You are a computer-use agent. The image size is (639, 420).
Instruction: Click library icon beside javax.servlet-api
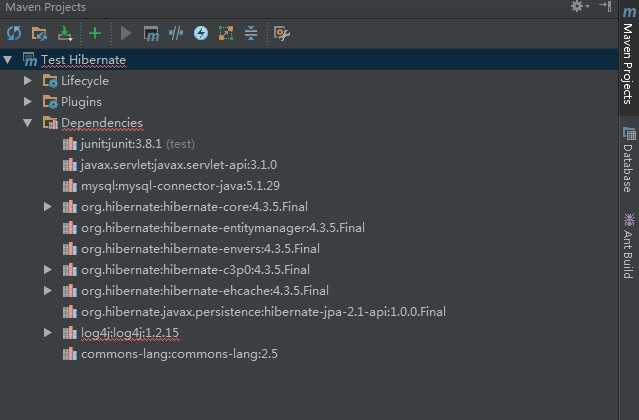point(70,165)
